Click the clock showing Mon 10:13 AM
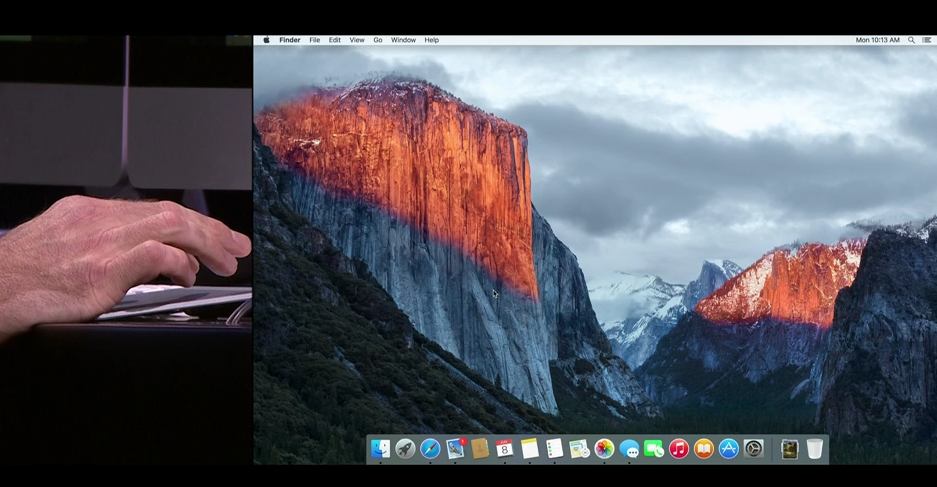 click(877, 40)
